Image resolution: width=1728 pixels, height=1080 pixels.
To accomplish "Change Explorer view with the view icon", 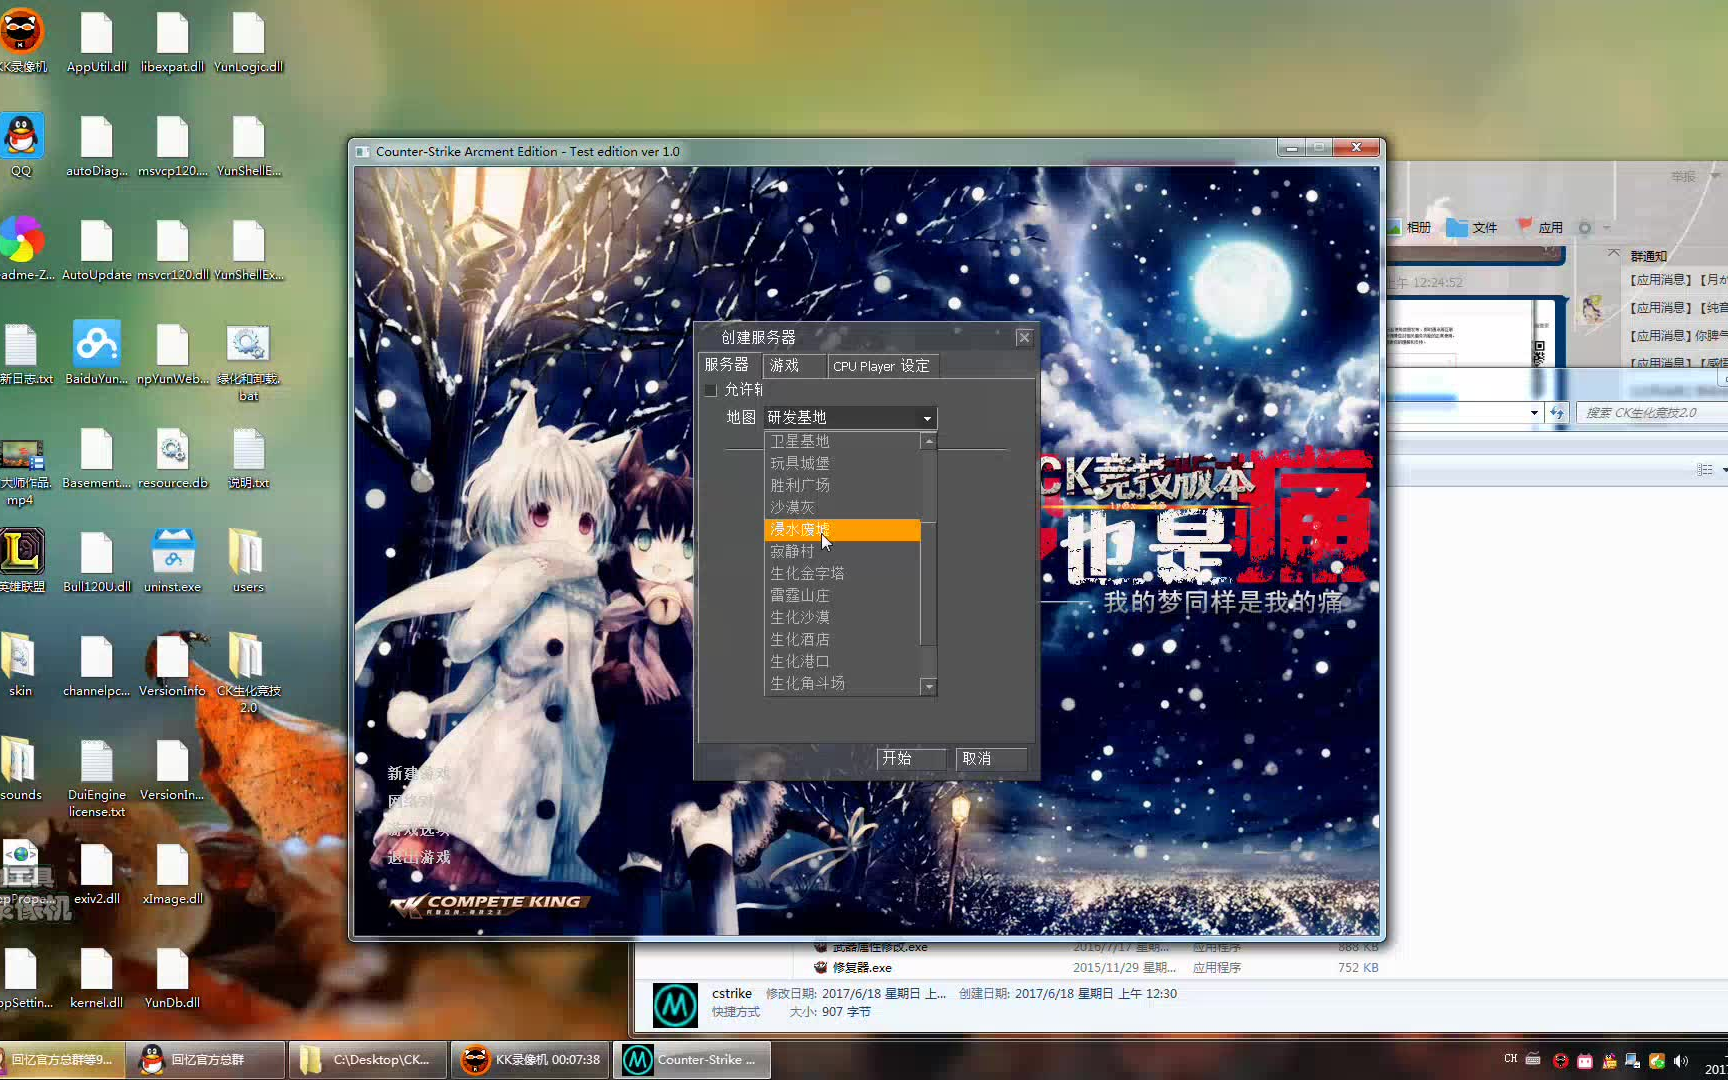I will tap(1704, 469).
